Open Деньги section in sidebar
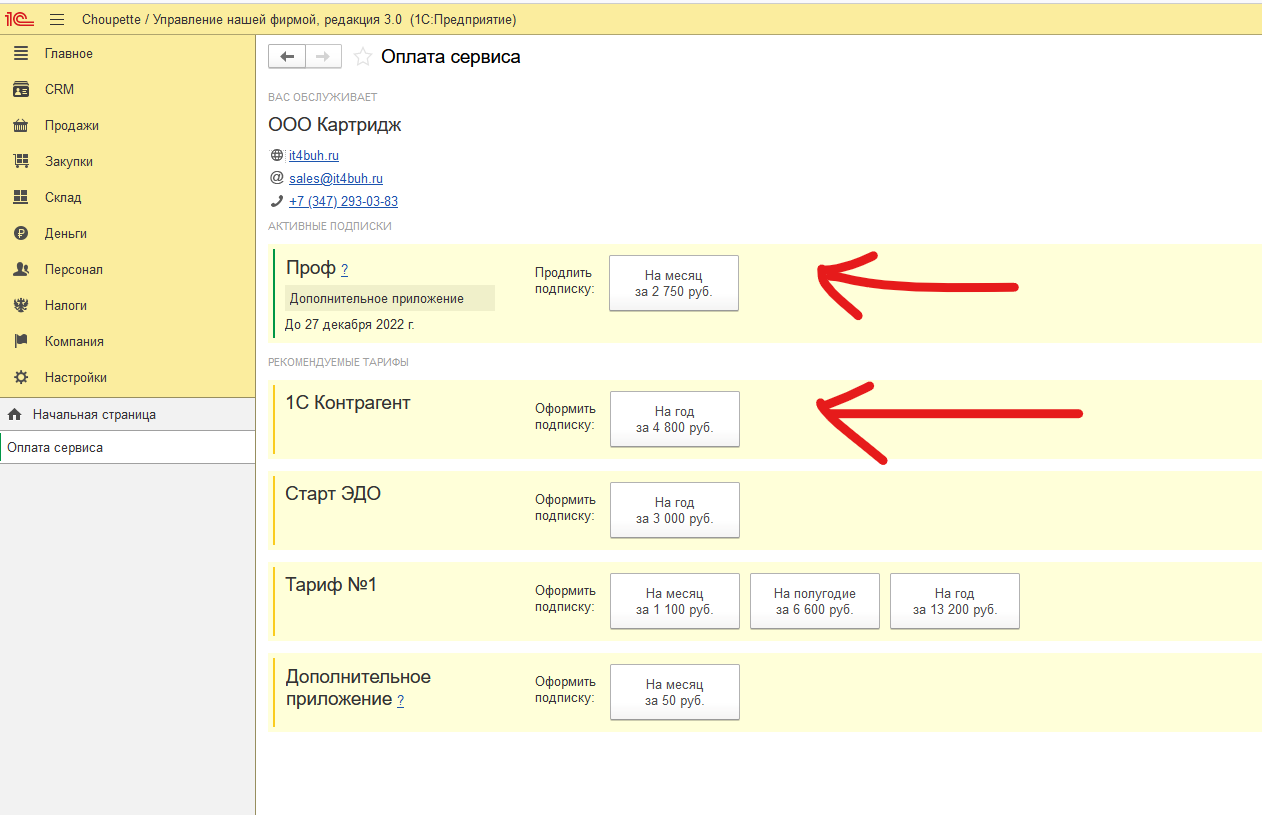The width and height of the screenshot is (1262, 815). 65,233
